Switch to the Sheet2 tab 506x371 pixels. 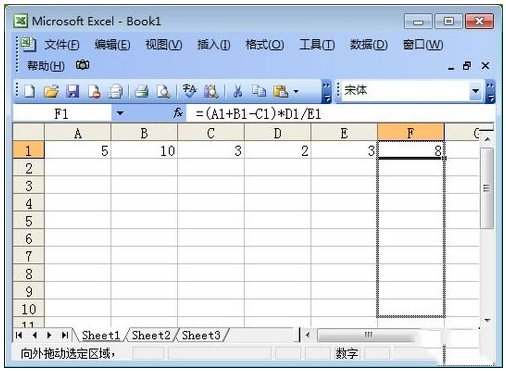151,335
